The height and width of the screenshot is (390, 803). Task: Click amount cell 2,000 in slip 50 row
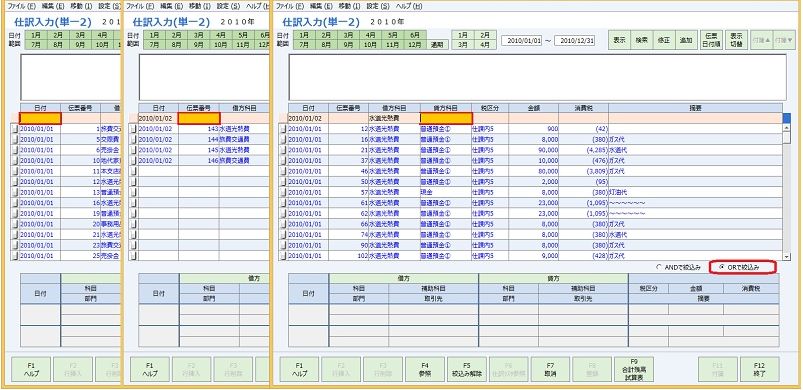[x=534, y=182]
